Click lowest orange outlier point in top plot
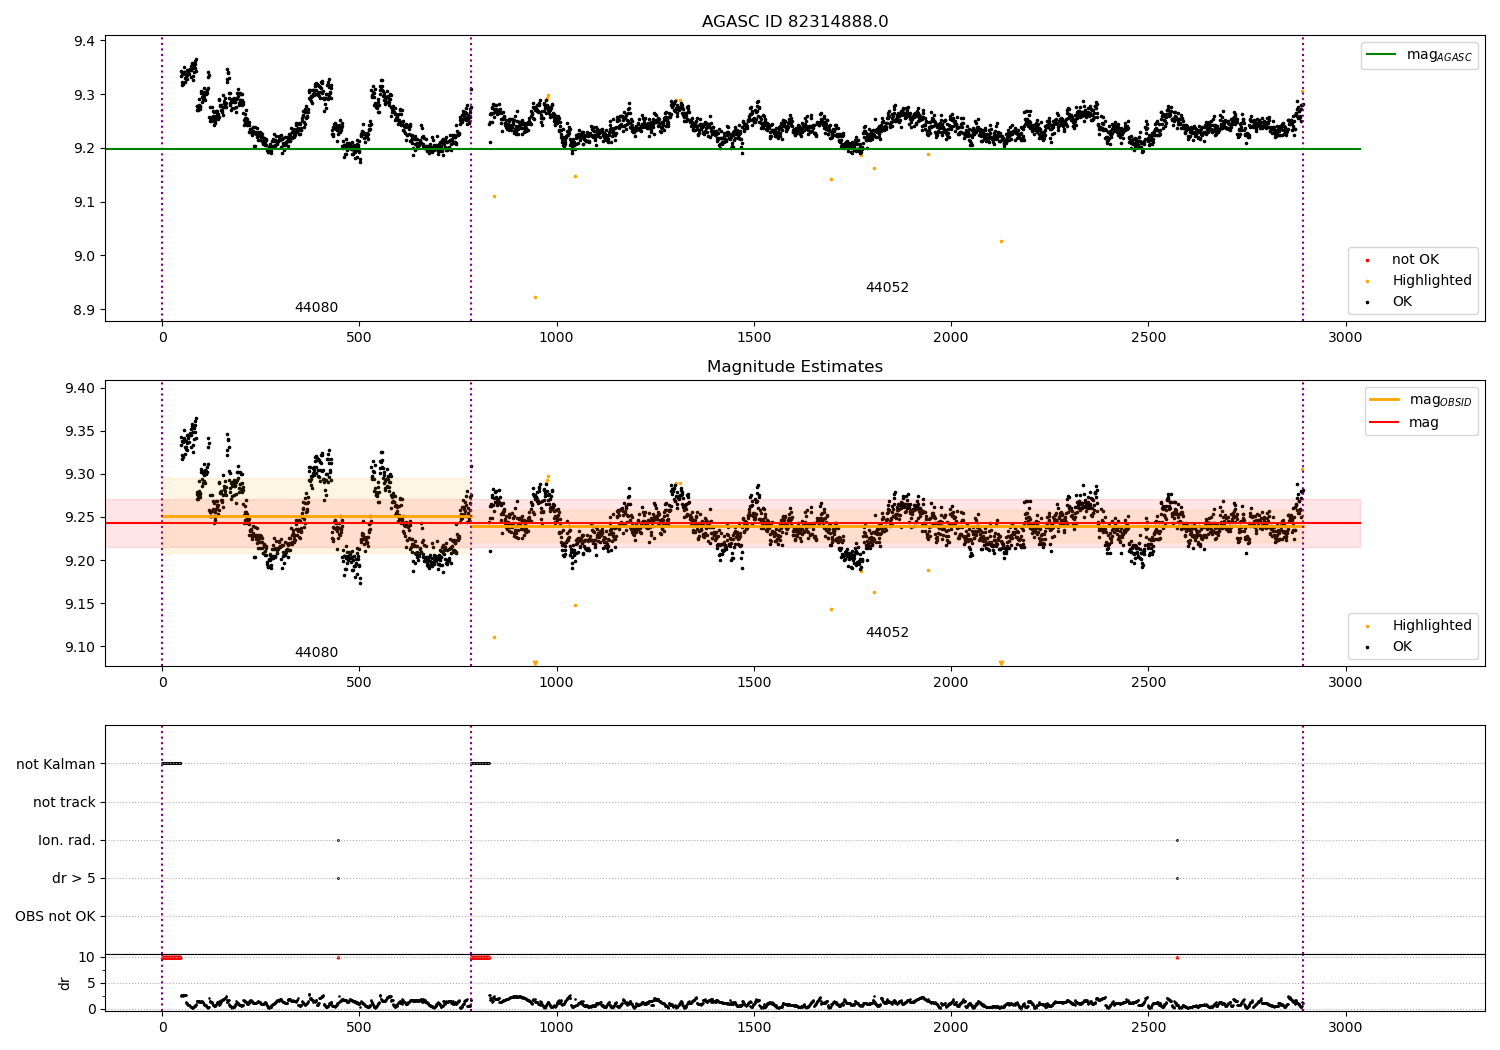1500x1050 pixels. click(535, 297)
